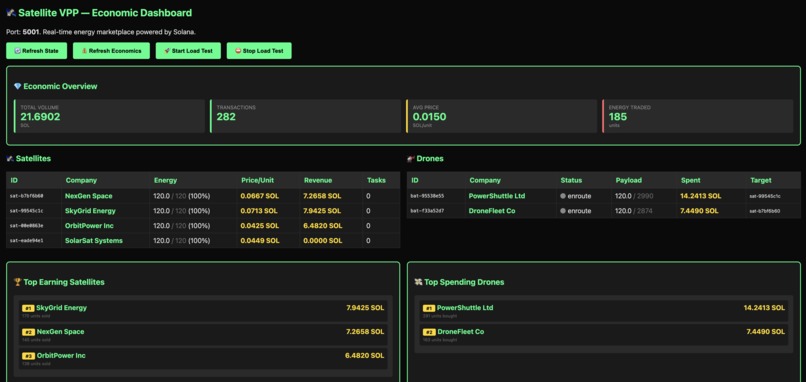The height and width of the screenshot is (382, 806).
Task: Select satellite ID sat-99545c1c in Satellites table
Action: (27, 211)
